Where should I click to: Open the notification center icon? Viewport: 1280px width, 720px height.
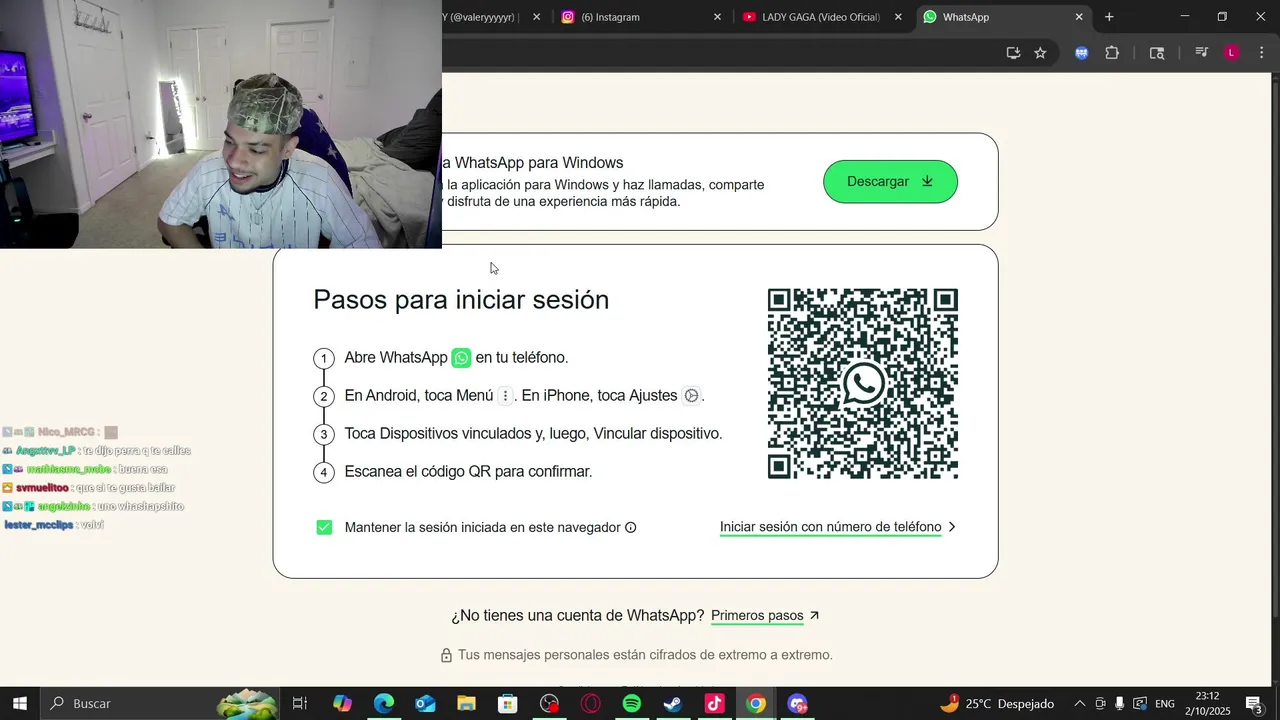pyautogui.click(x=1253, y=704)
